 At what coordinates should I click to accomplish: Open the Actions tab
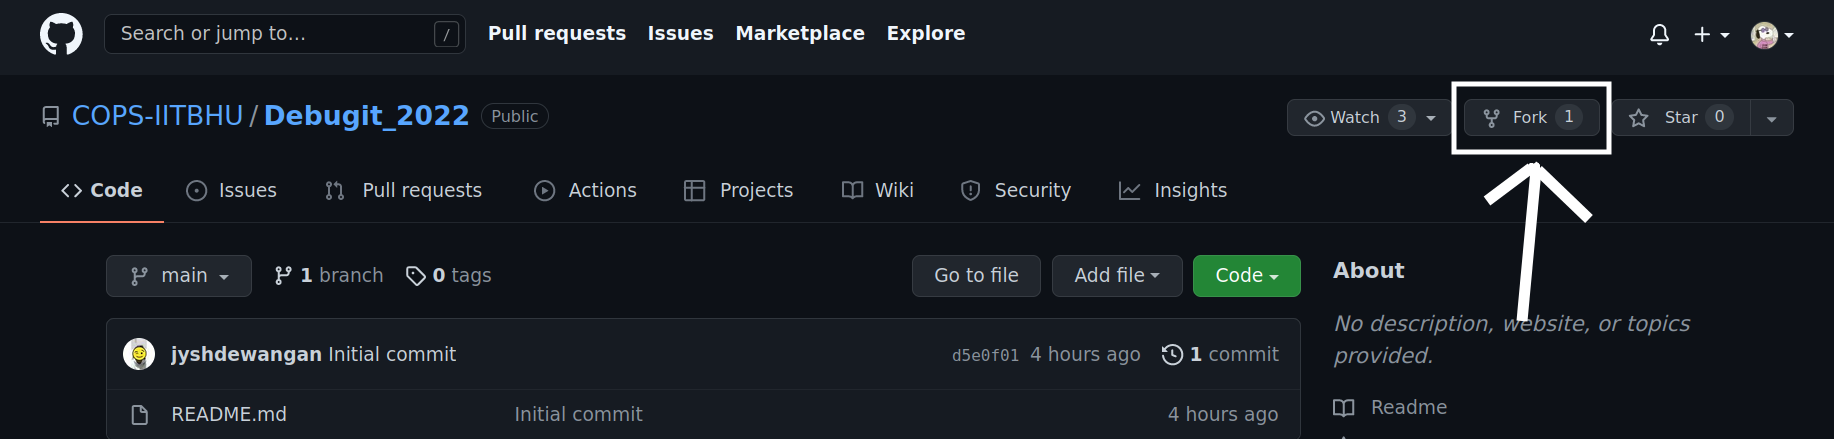click(586, 190)
